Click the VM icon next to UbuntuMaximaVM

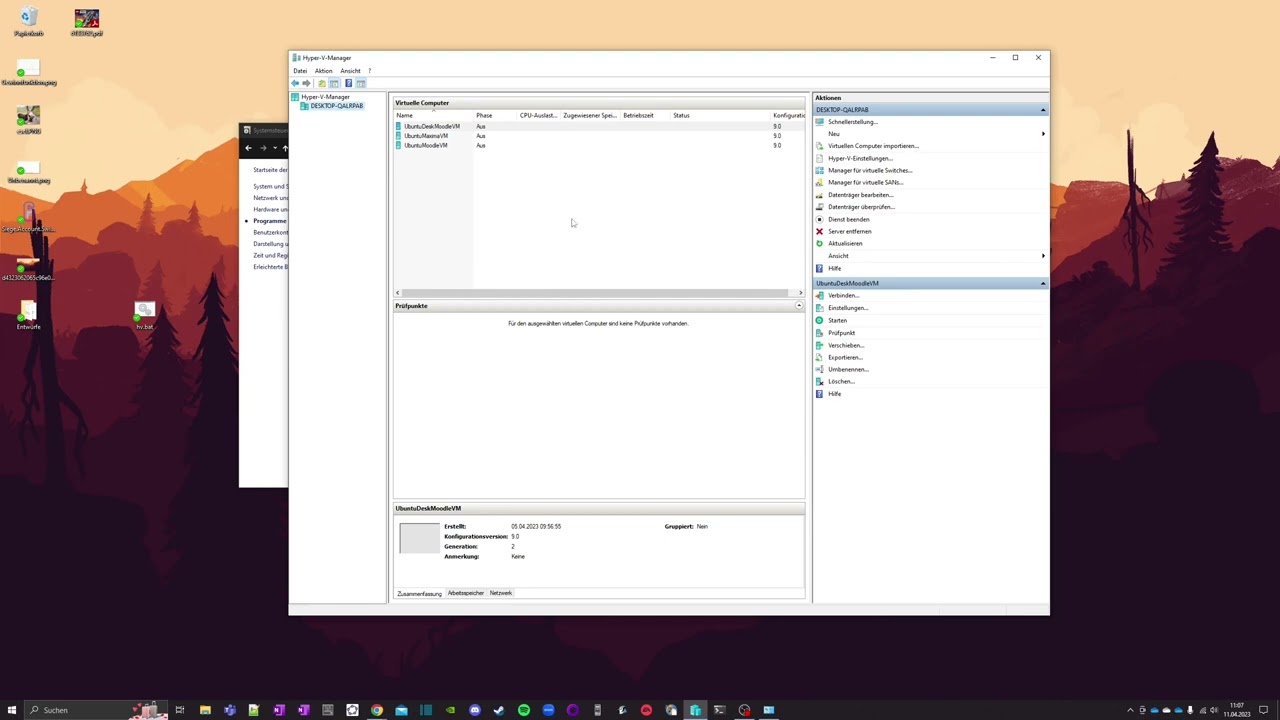pyautogui.click(x=399, y=136)
